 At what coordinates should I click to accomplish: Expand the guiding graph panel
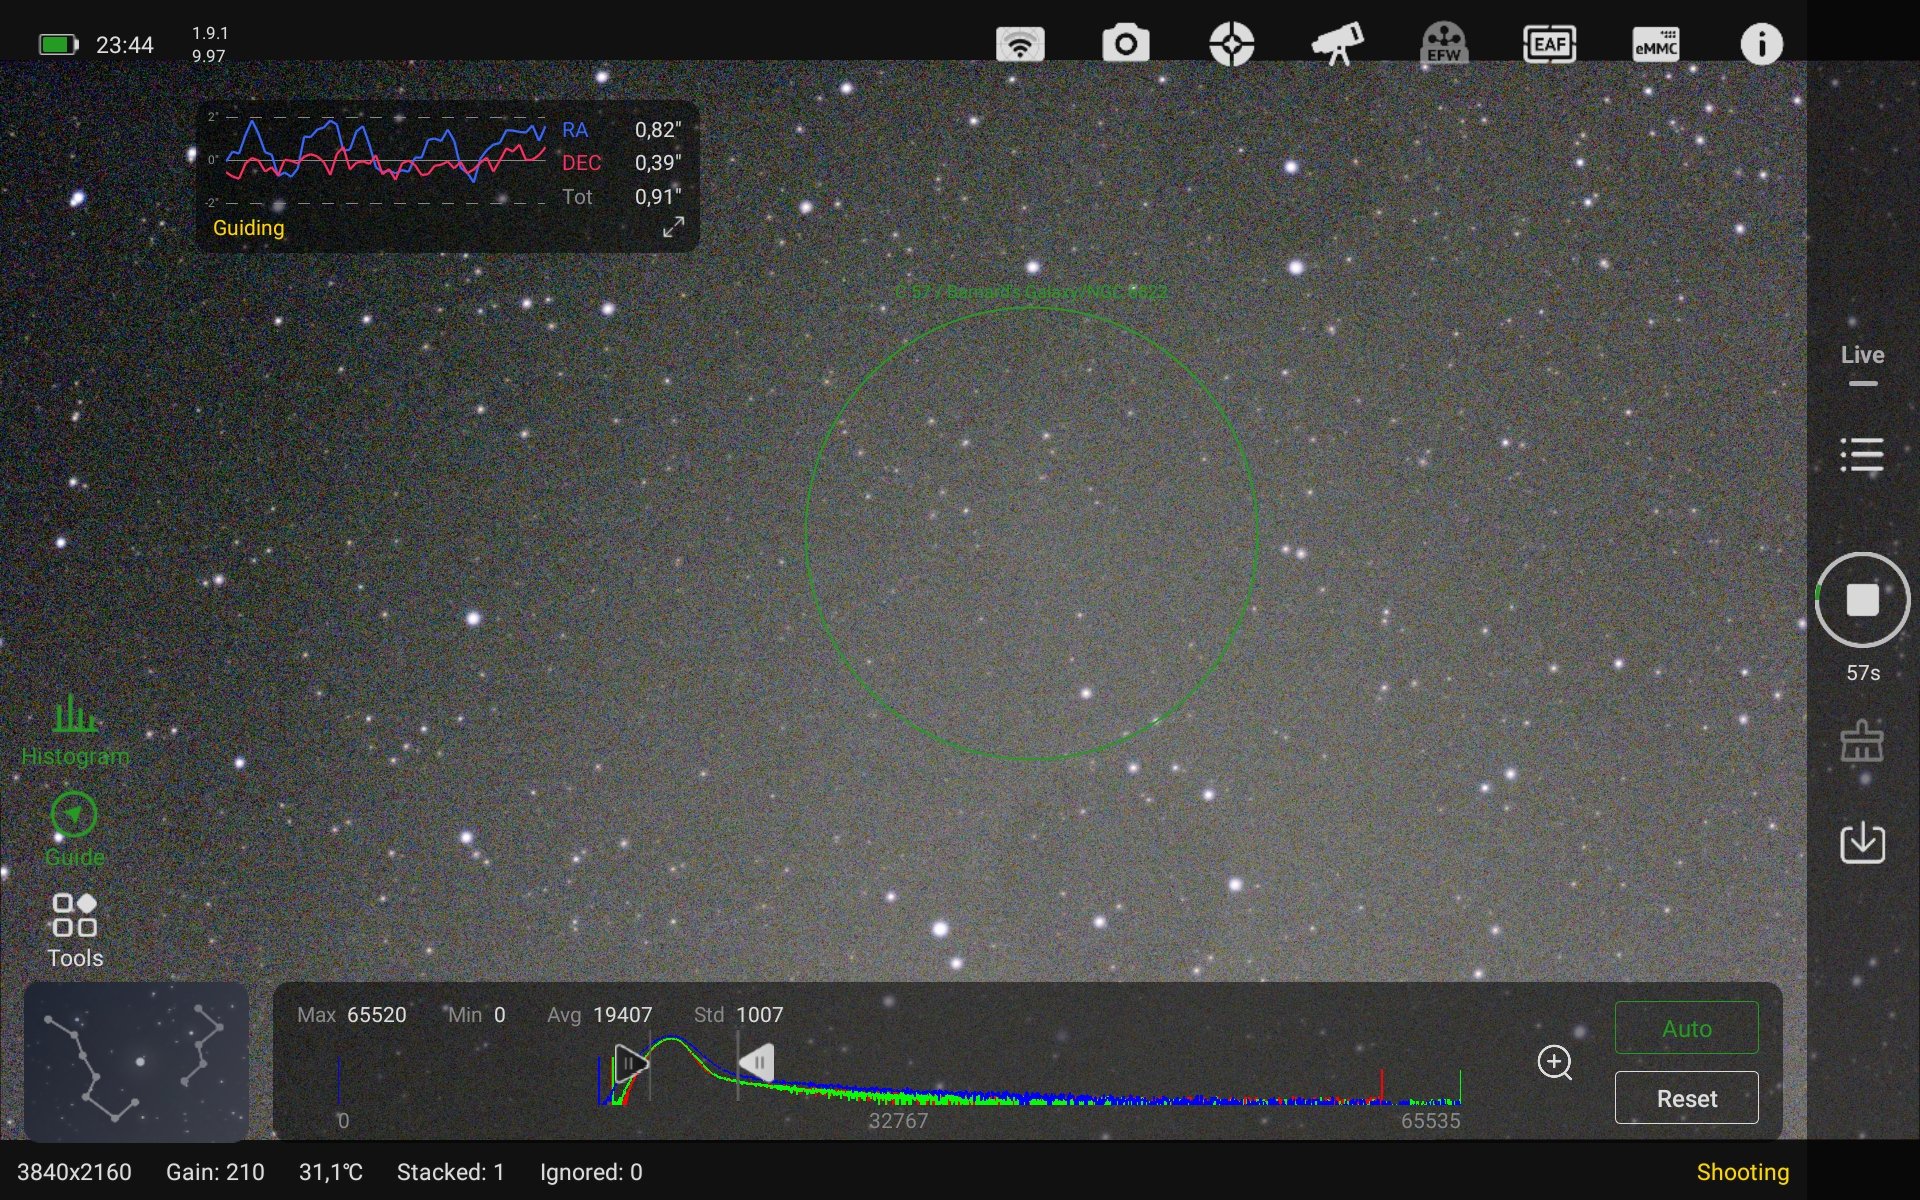(674, 227)
